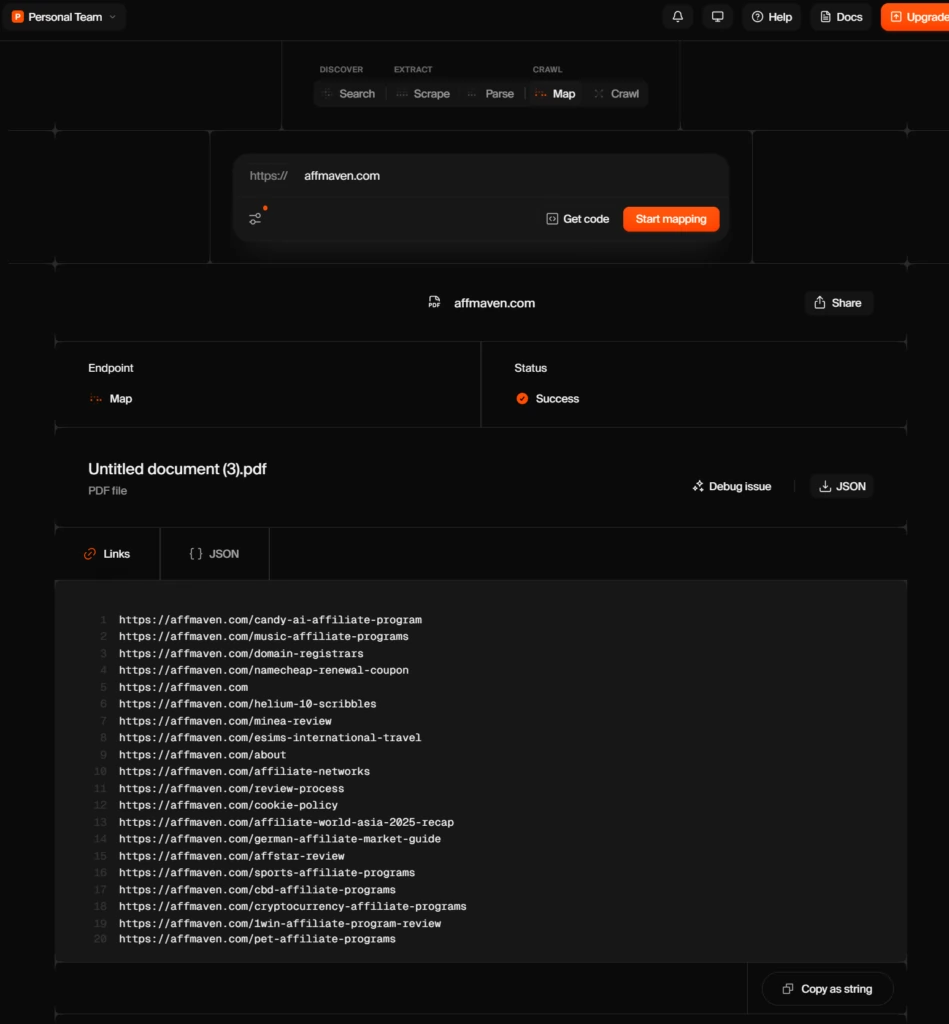Viewport: 949px width, 1024px height.
Task: Click the helium-10-scribbles link
Action: point(248,704)
